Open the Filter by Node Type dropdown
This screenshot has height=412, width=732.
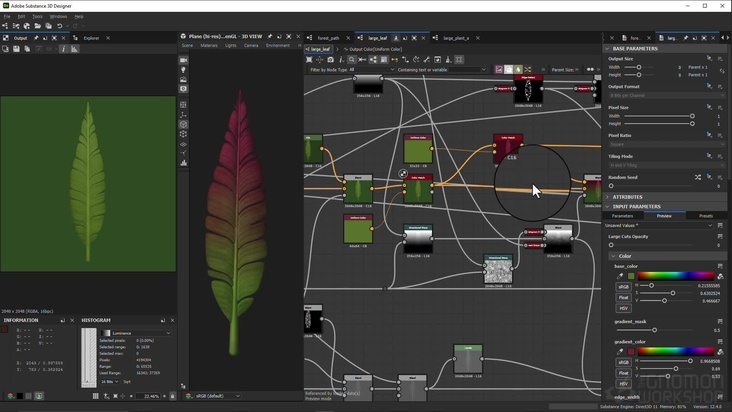372,70
